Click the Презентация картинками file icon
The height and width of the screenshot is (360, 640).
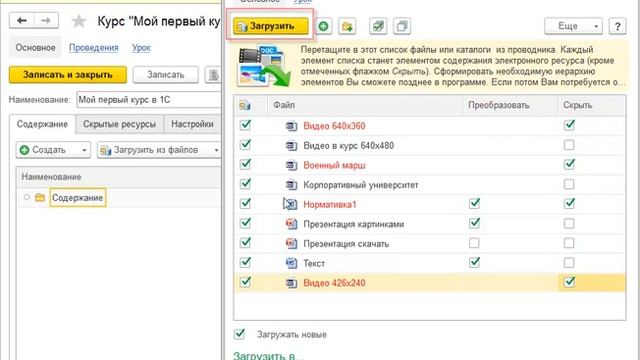[291, 224]
